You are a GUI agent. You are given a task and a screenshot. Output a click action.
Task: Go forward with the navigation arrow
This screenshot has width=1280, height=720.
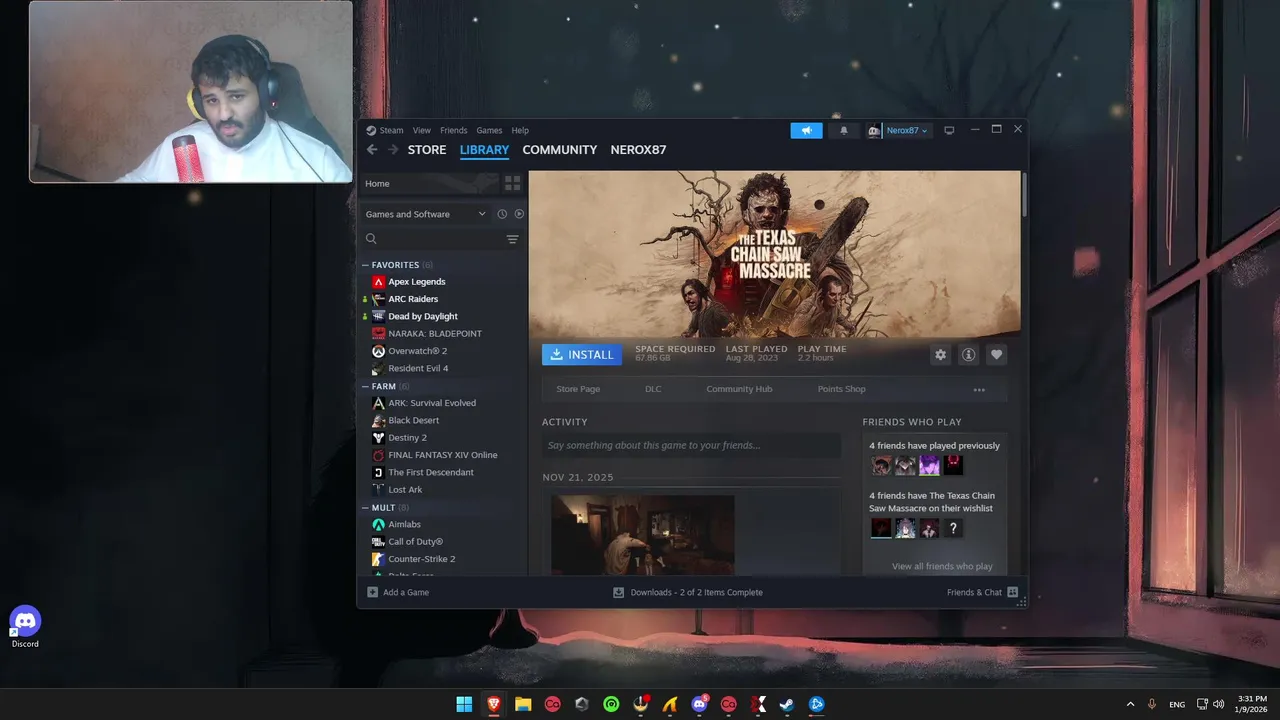click(393, 150)
